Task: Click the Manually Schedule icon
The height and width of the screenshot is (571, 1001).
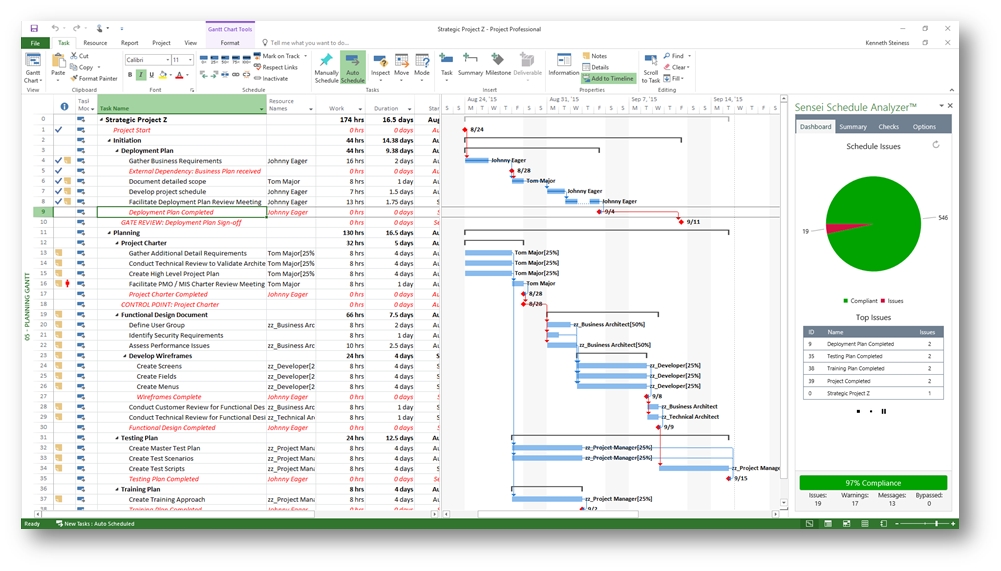Action: point(326,65)
